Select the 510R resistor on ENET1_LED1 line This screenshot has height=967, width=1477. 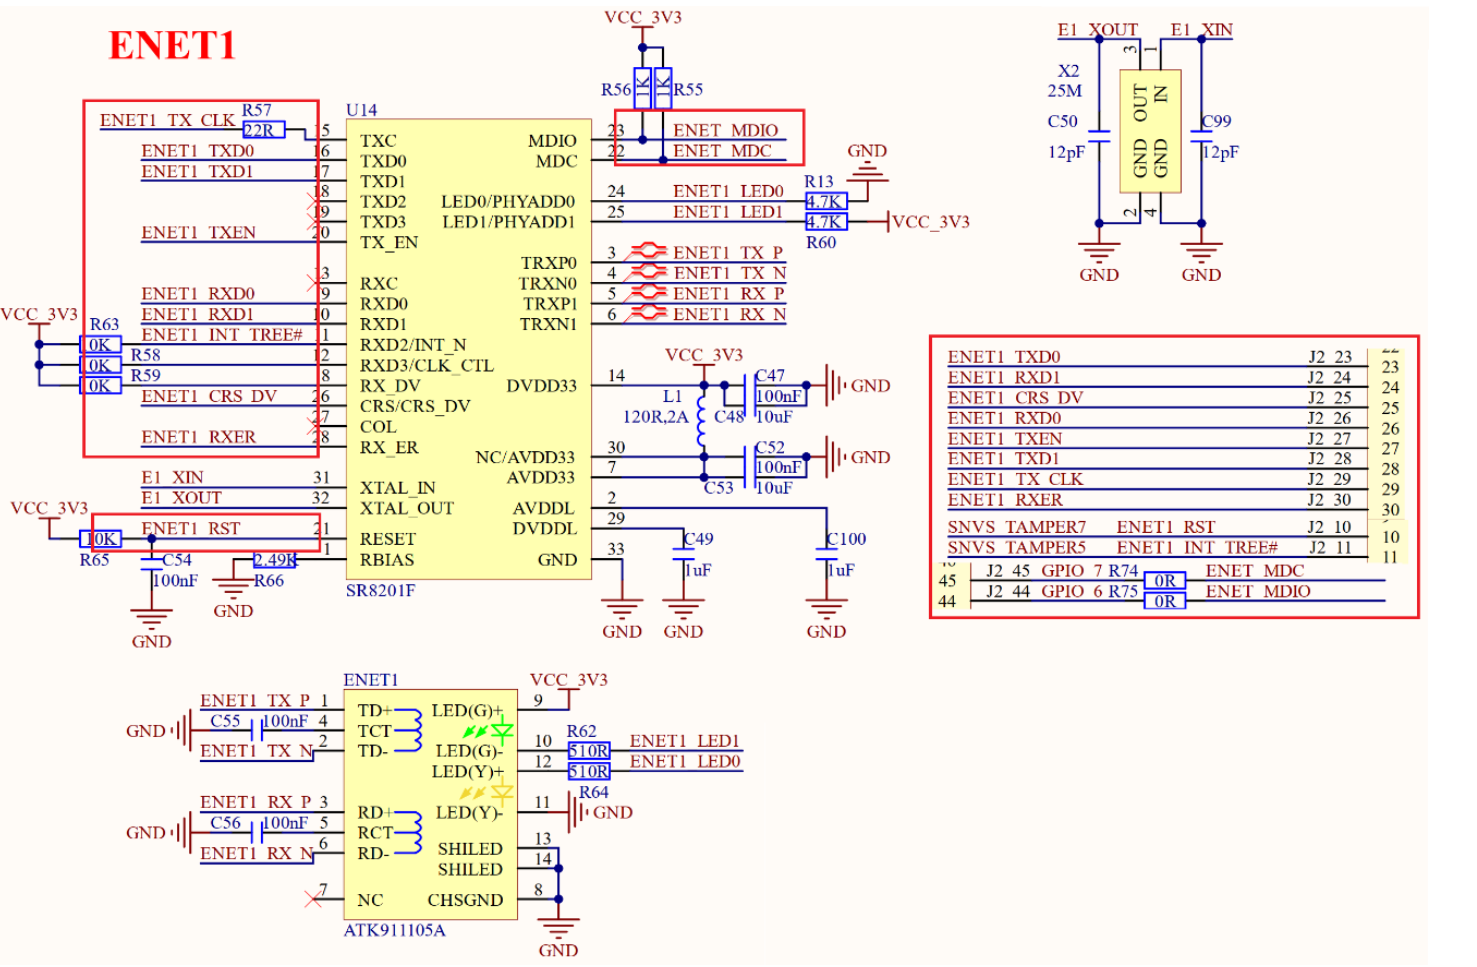(589, 751)
